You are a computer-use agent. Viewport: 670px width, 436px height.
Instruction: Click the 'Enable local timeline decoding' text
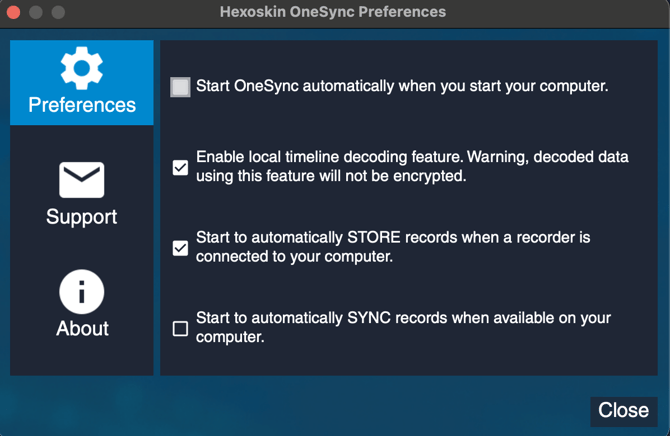pos(412,167)
